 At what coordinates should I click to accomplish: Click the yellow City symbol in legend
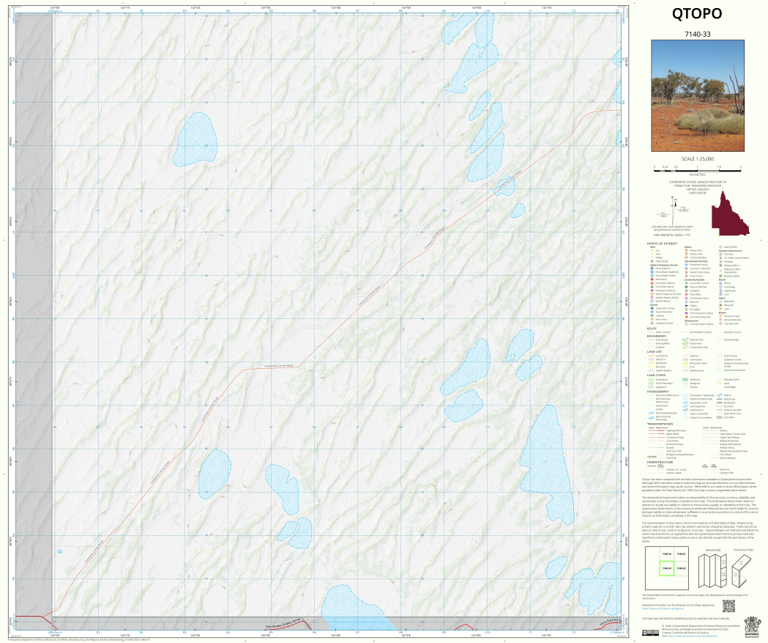coord(652,251)
